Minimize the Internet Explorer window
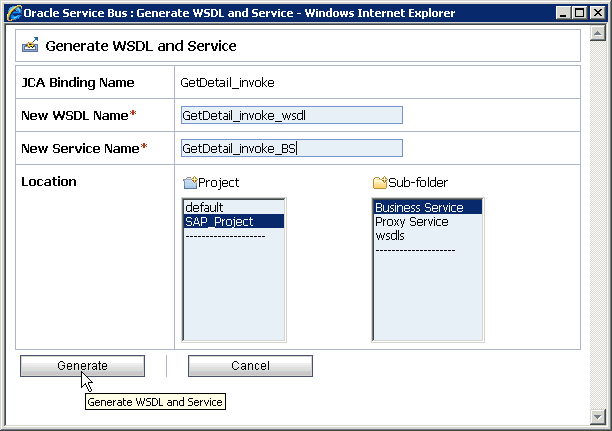 click(563, 13)
